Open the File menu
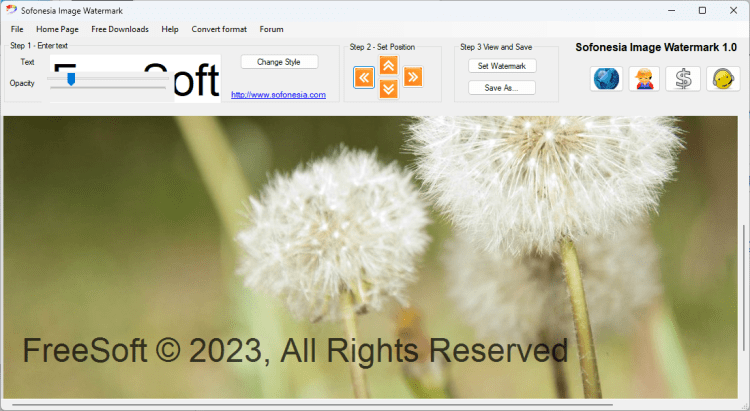 [17, 29]
